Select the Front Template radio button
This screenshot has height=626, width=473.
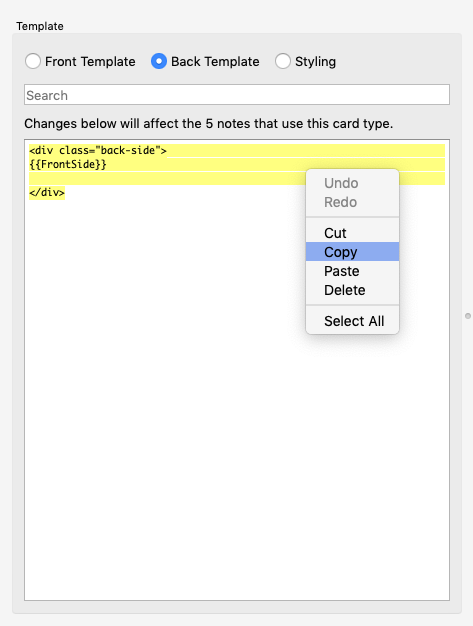33,61
